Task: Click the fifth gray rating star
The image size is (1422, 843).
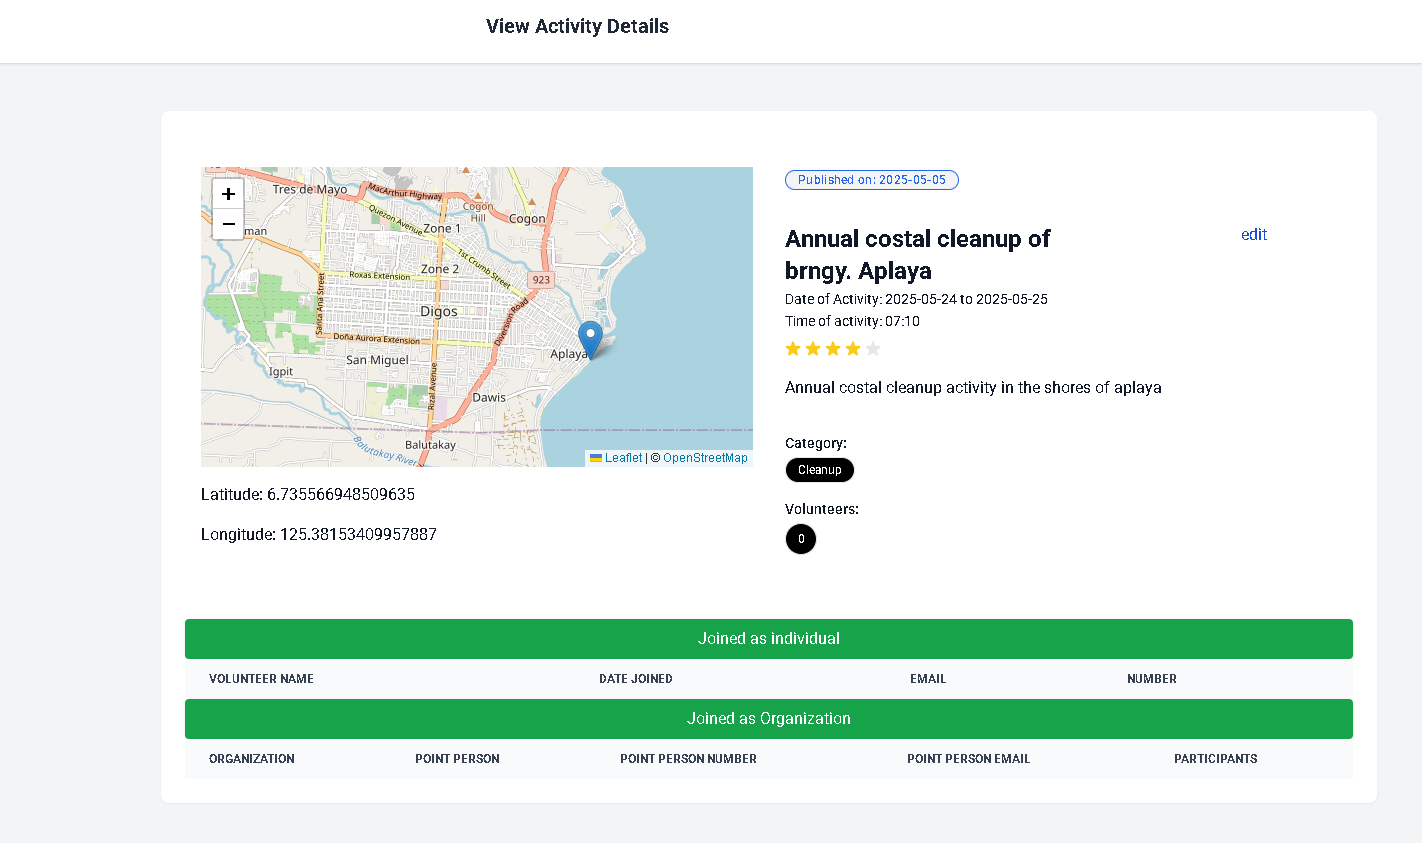Action: click(873, 349)
